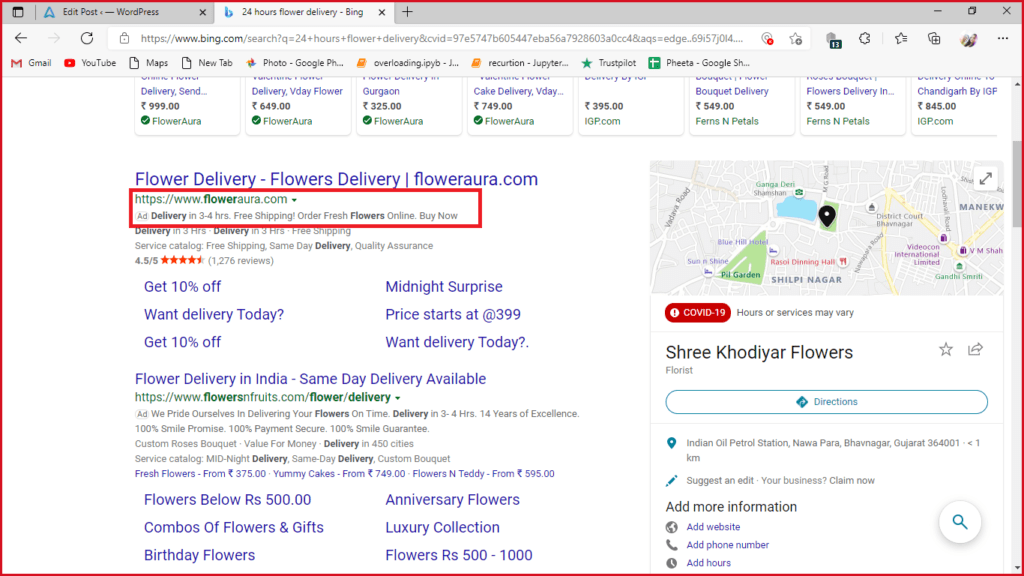Add this page to favorites star

[795, 39]
